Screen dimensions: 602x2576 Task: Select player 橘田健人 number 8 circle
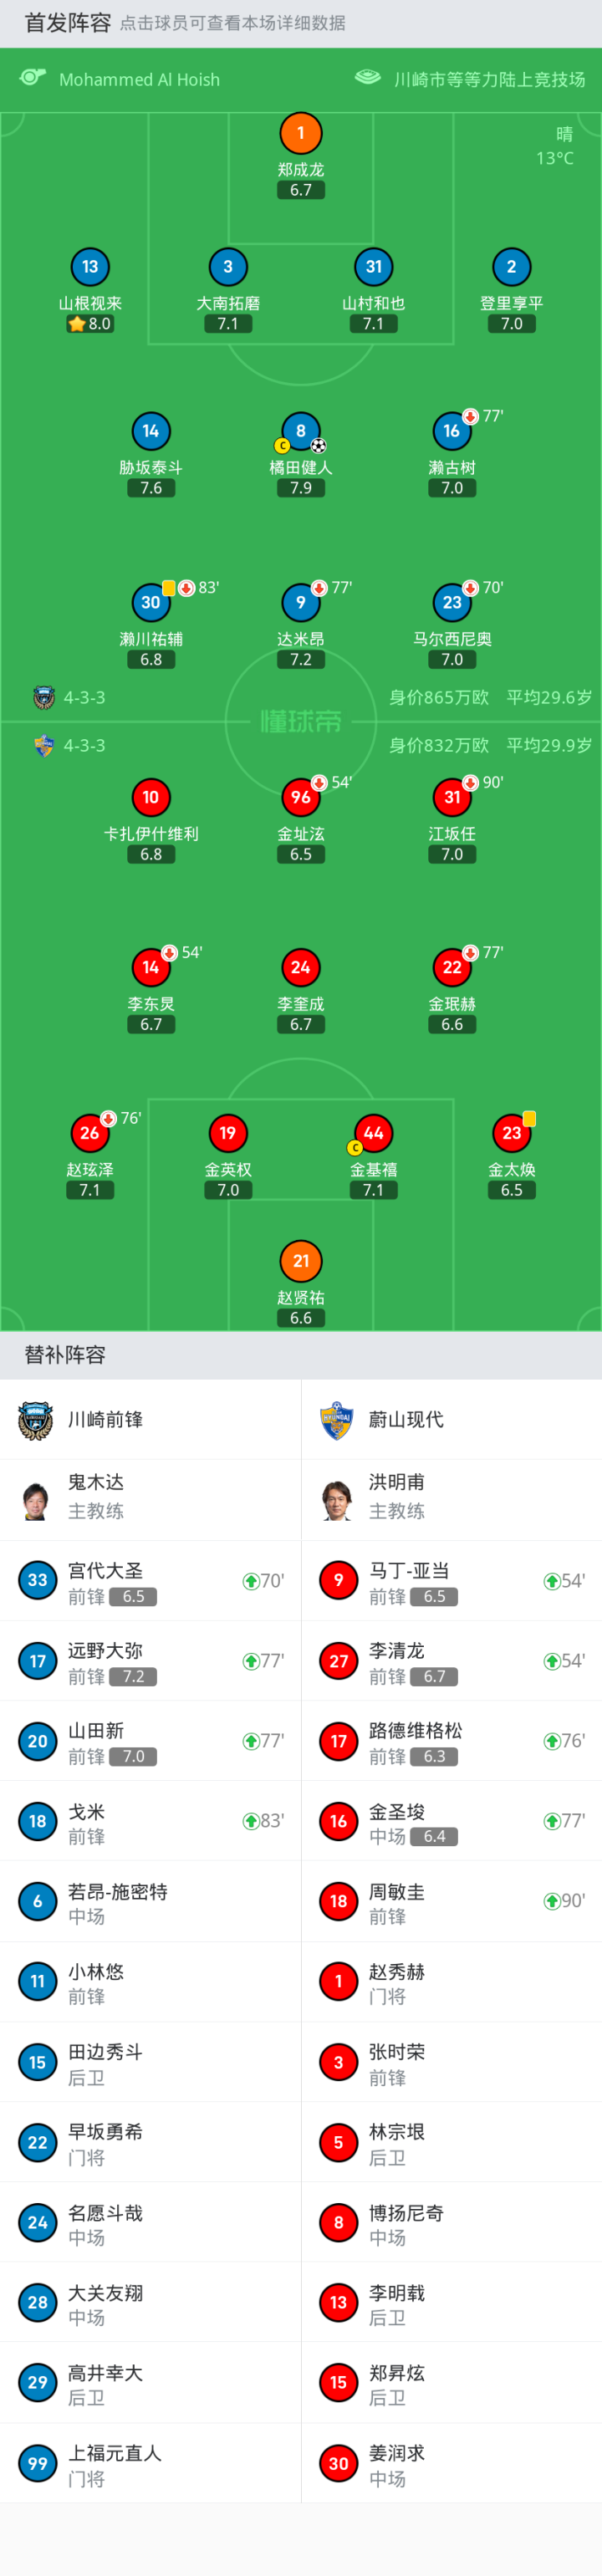pyautogui.click(x=301, y=431)
